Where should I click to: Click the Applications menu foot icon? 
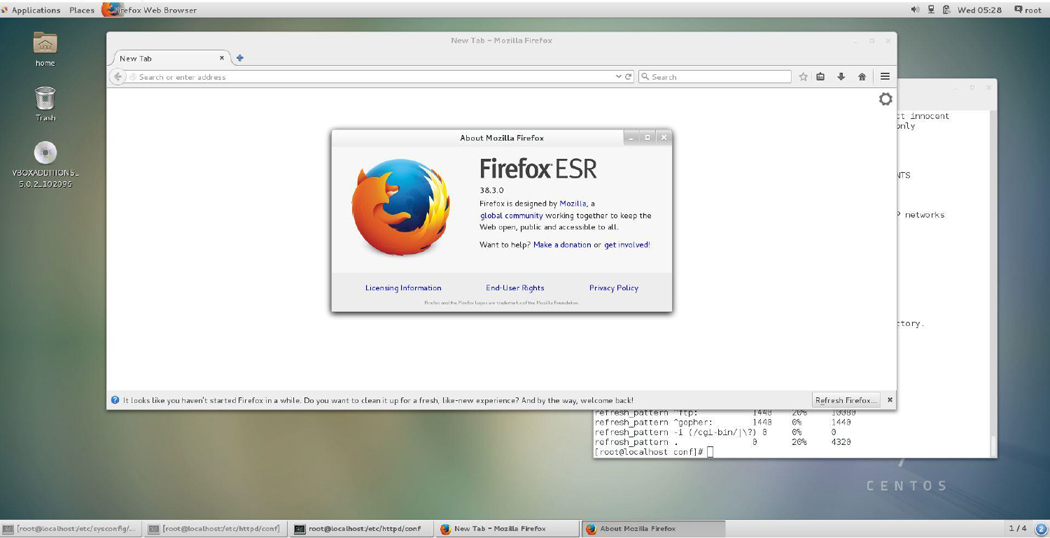[x=5, y=10]
